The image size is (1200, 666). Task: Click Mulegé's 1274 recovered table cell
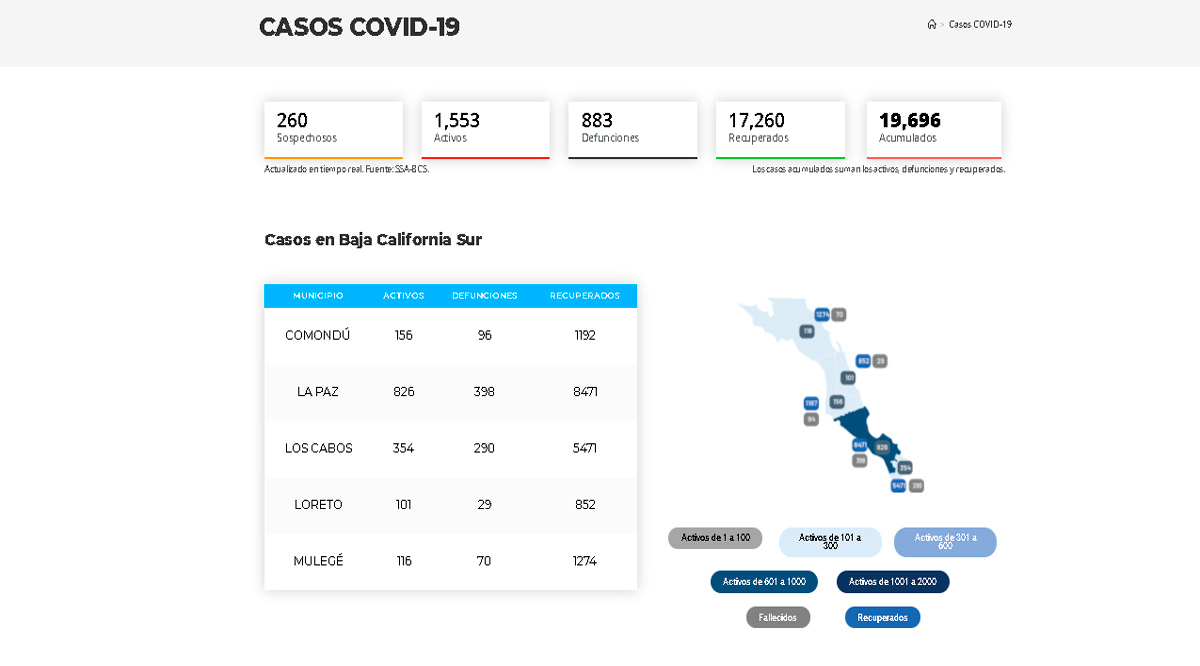[585, 561]
